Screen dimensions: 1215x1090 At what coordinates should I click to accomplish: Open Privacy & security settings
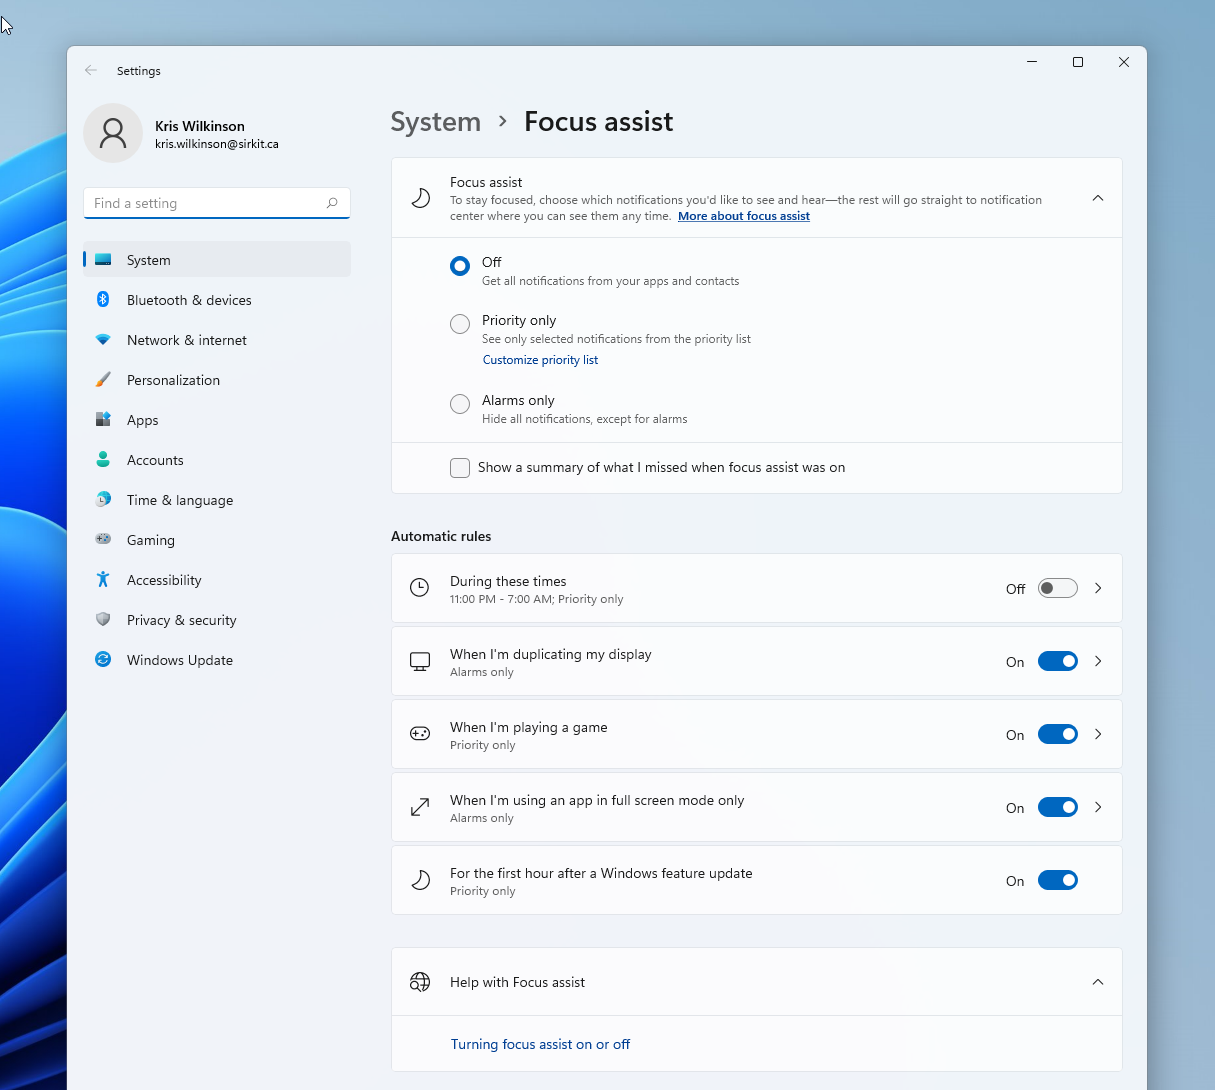(x=217, y=620)
